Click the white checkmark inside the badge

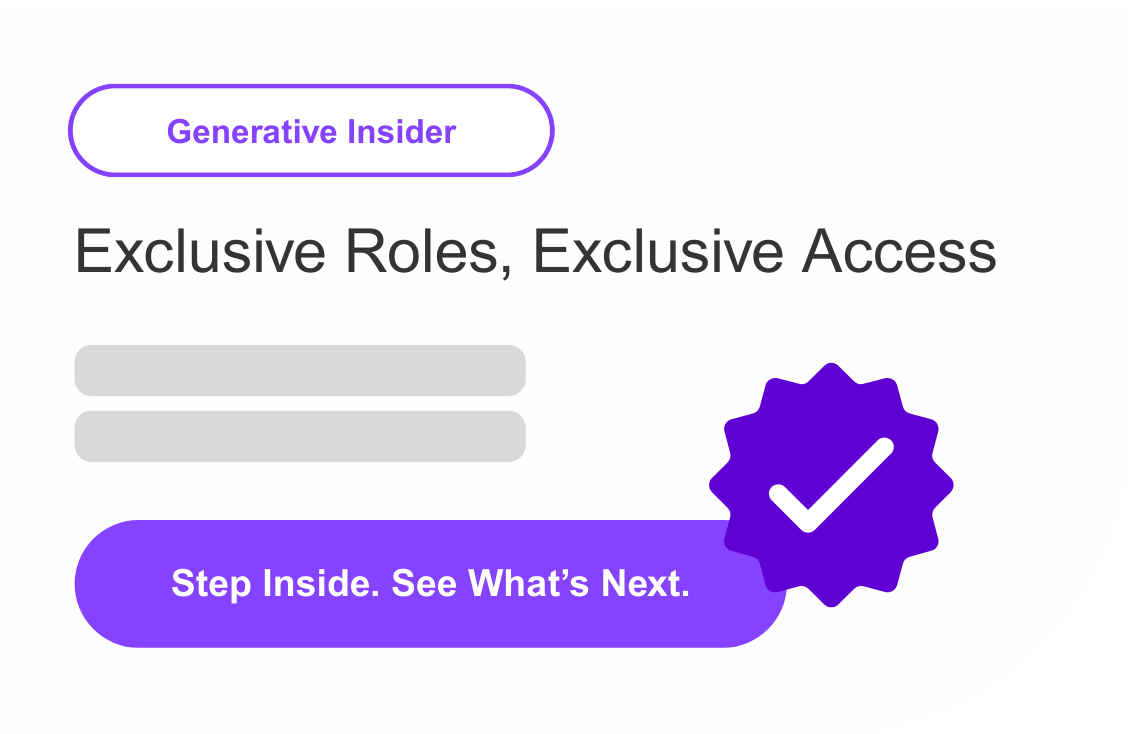pos(830,485)
